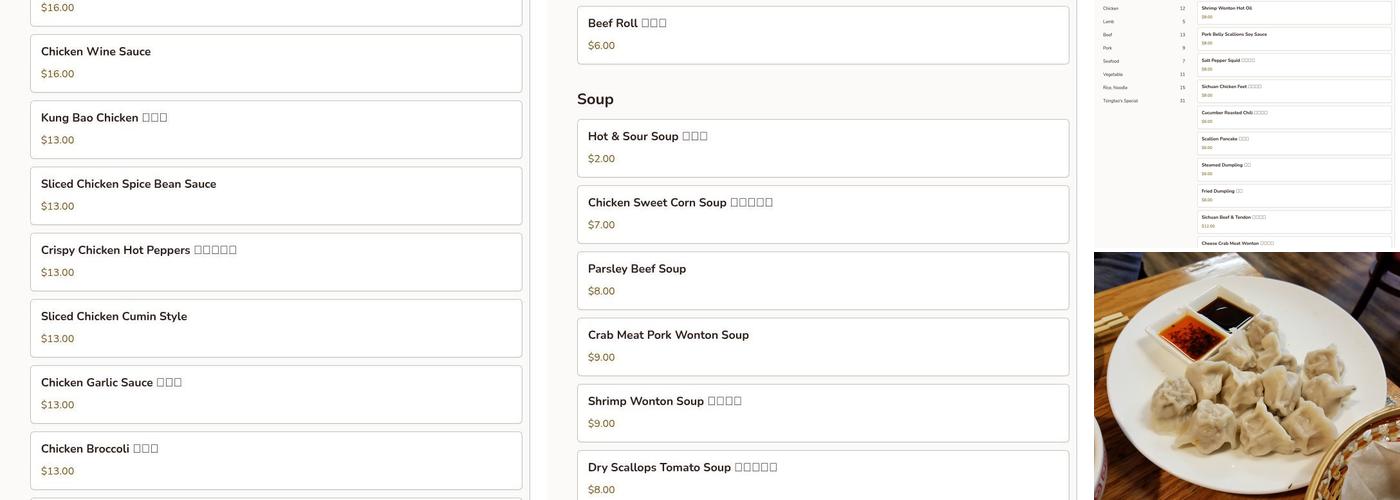Screen dimensions: 1400x500
Task: Click Tsingtao's Special category in preview
Action: tap(1119, 100)
